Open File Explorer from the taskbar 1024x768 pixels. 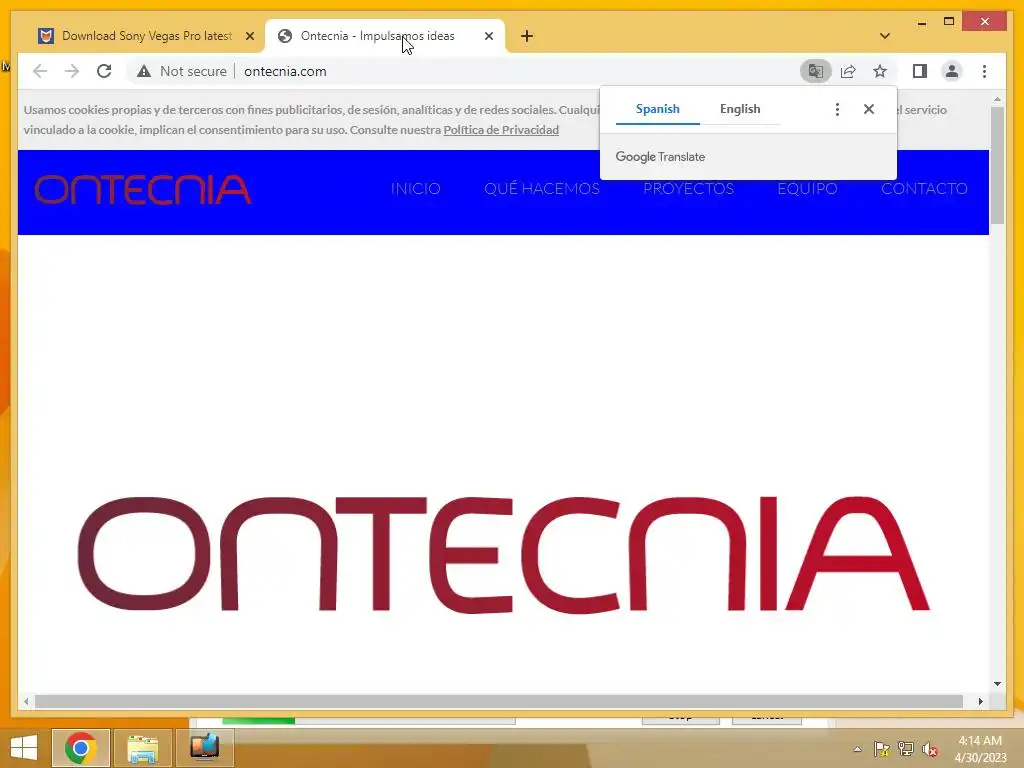[142, 748]
